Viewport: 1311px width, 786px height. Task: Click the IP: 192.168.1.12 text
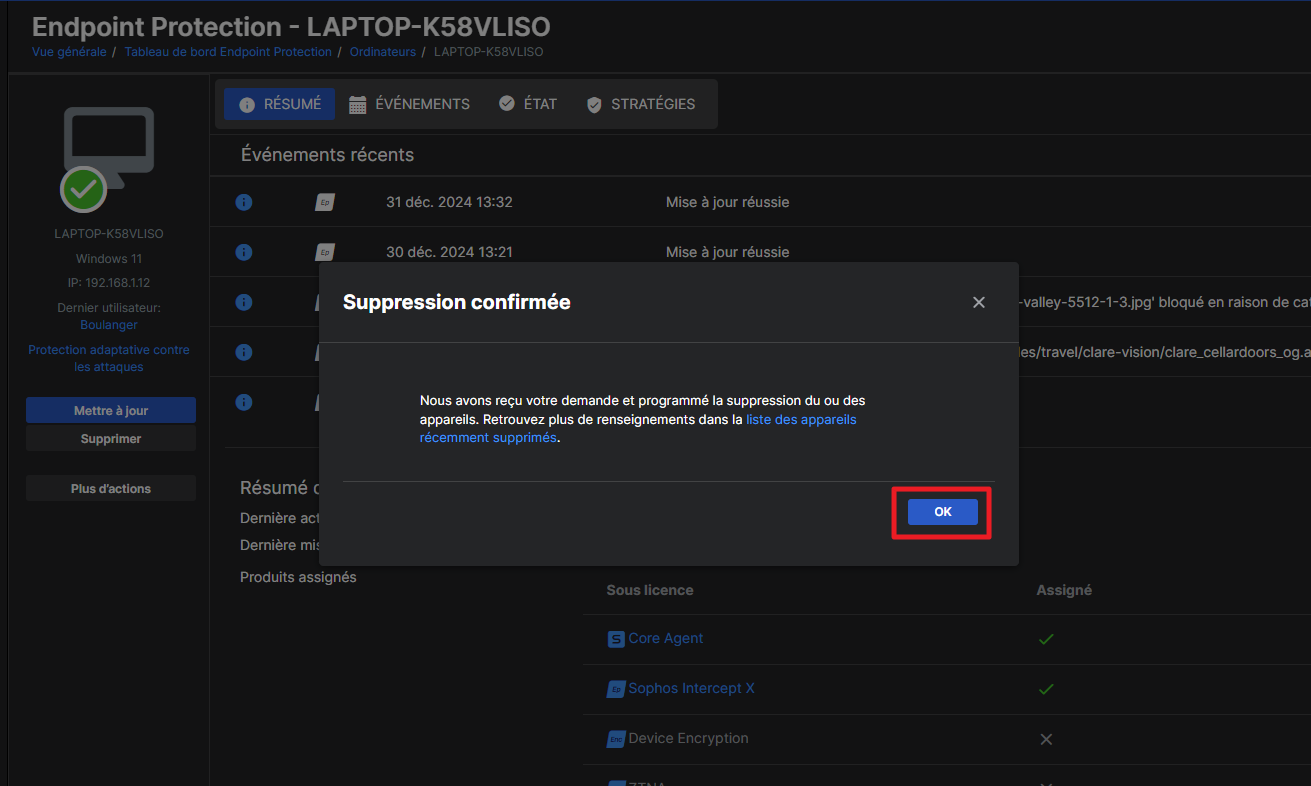(109, 283)
